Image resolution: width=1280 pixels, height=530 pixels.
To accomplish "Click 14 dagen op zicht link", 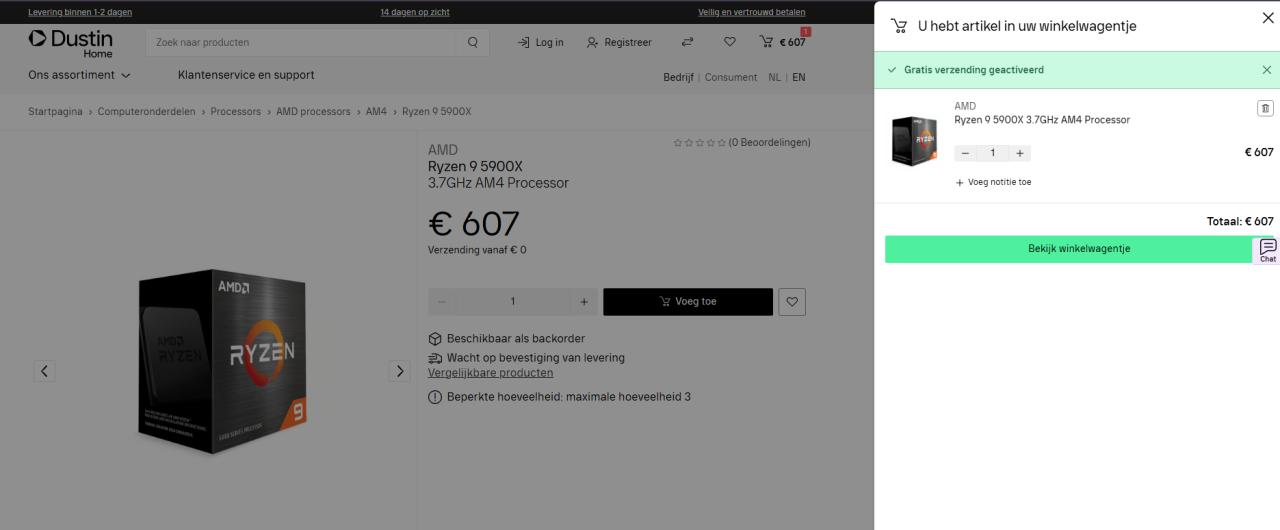I will [415, 12].
